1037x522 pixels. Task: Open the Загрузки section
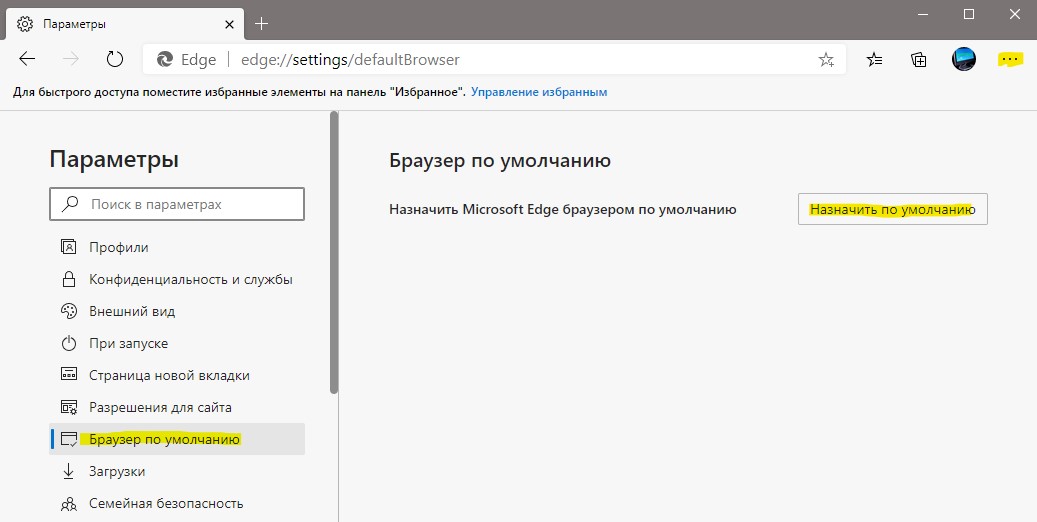pyautogui.click(x=177, y=471)
